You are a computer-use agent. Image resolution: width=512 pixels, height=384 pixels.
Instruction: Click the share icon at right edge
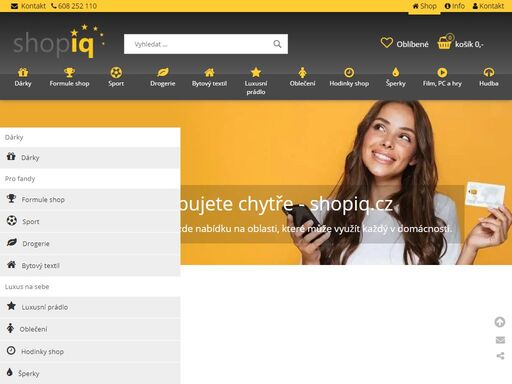[500, 356]
